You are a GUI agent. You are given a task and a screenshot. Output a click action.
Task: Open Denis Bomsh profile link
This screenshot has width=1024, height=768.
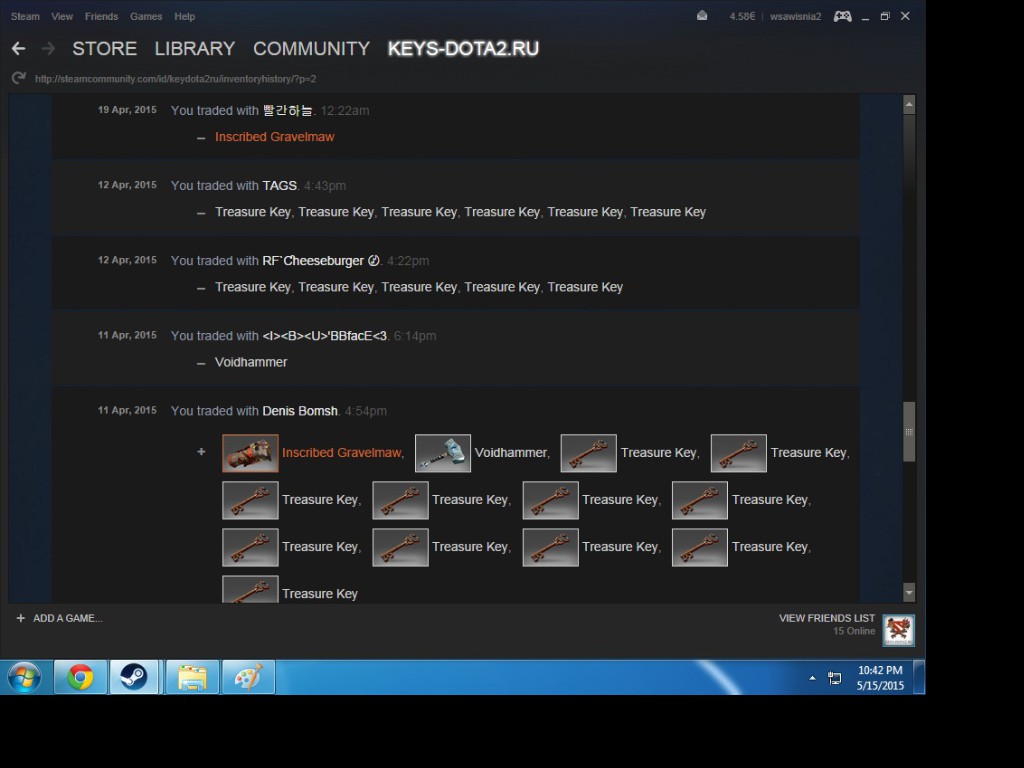(x=300, y=411)
